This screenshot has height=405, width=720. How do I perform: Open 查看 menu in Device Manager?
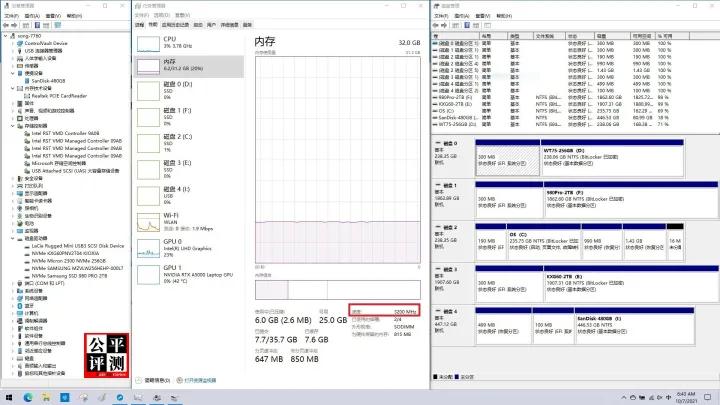(53, 16)
